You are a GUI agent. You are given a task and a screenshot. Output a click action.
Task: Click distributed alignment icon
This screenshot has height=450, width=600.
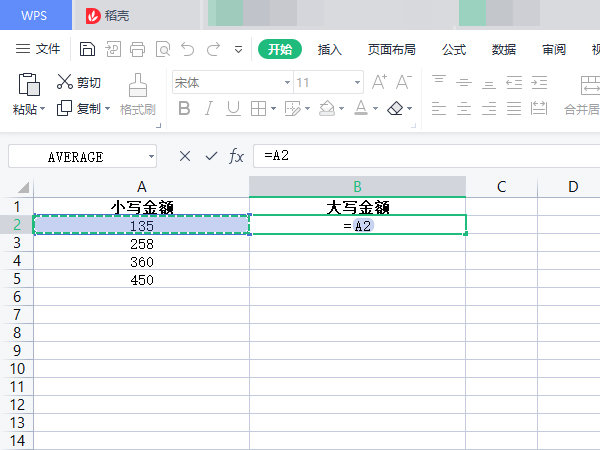coord(539,109)
